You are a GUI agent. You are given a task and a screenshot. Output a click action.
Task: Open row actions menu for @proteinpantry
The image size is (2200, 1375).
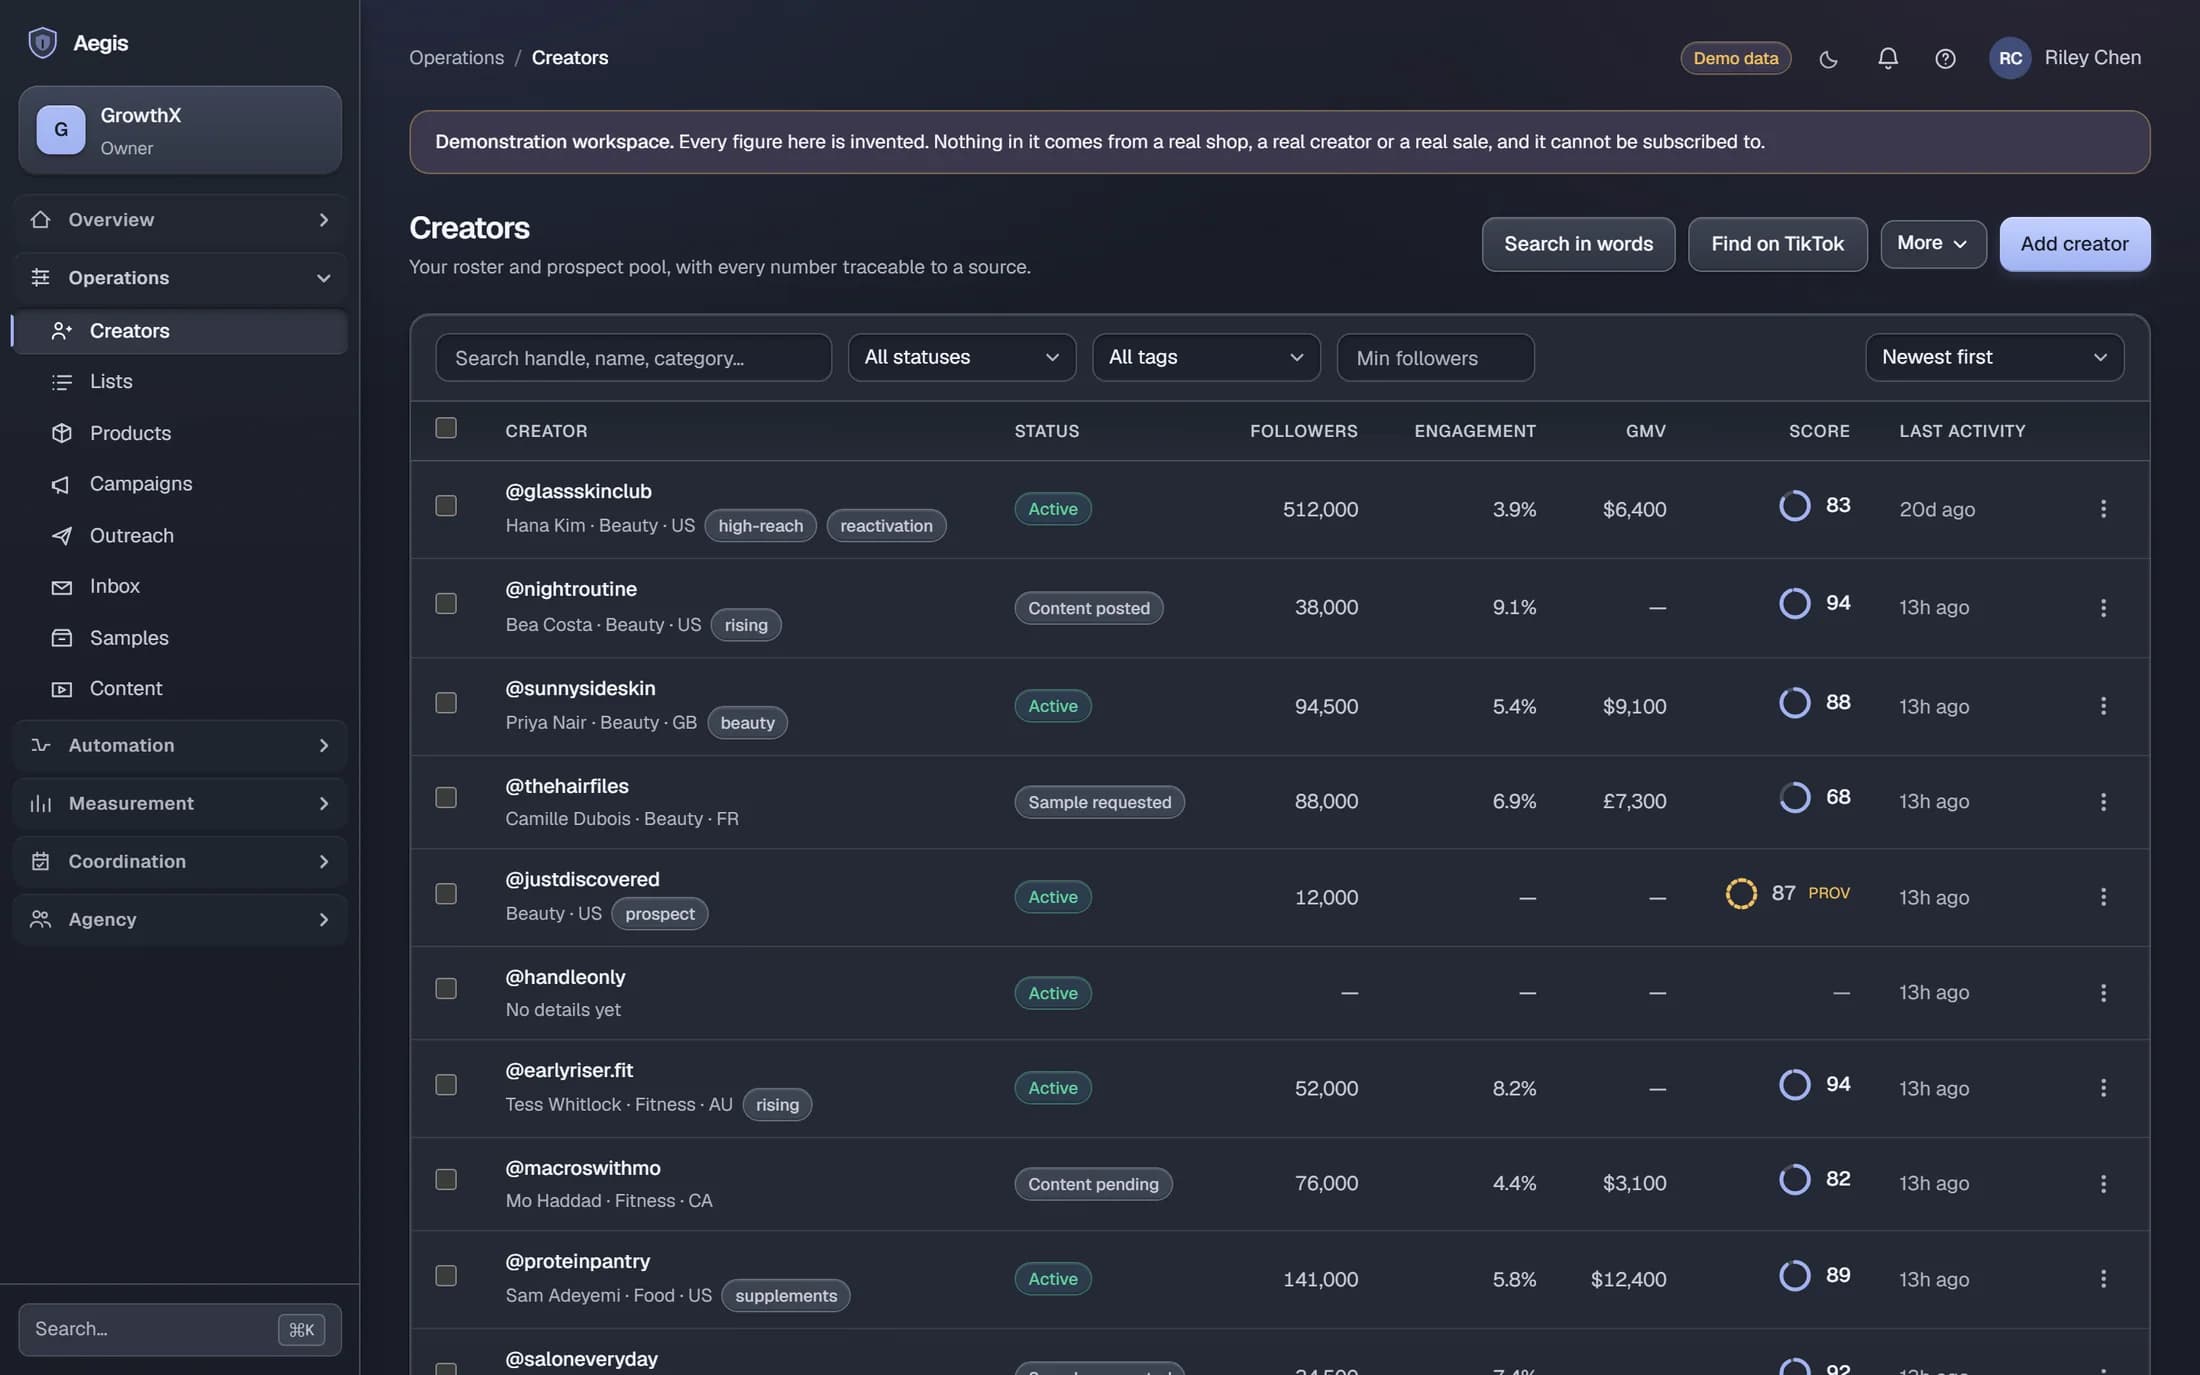2103,1279
